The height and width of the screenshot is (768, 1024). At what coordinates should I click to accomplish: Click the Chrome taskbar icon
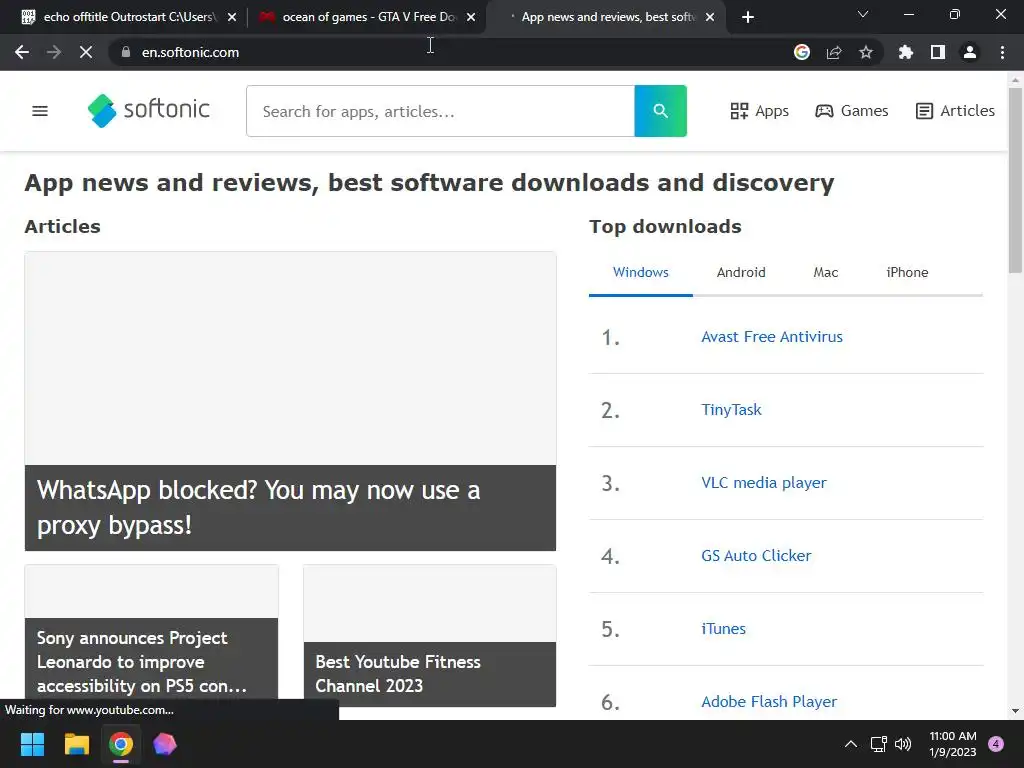tap(121, 744)
